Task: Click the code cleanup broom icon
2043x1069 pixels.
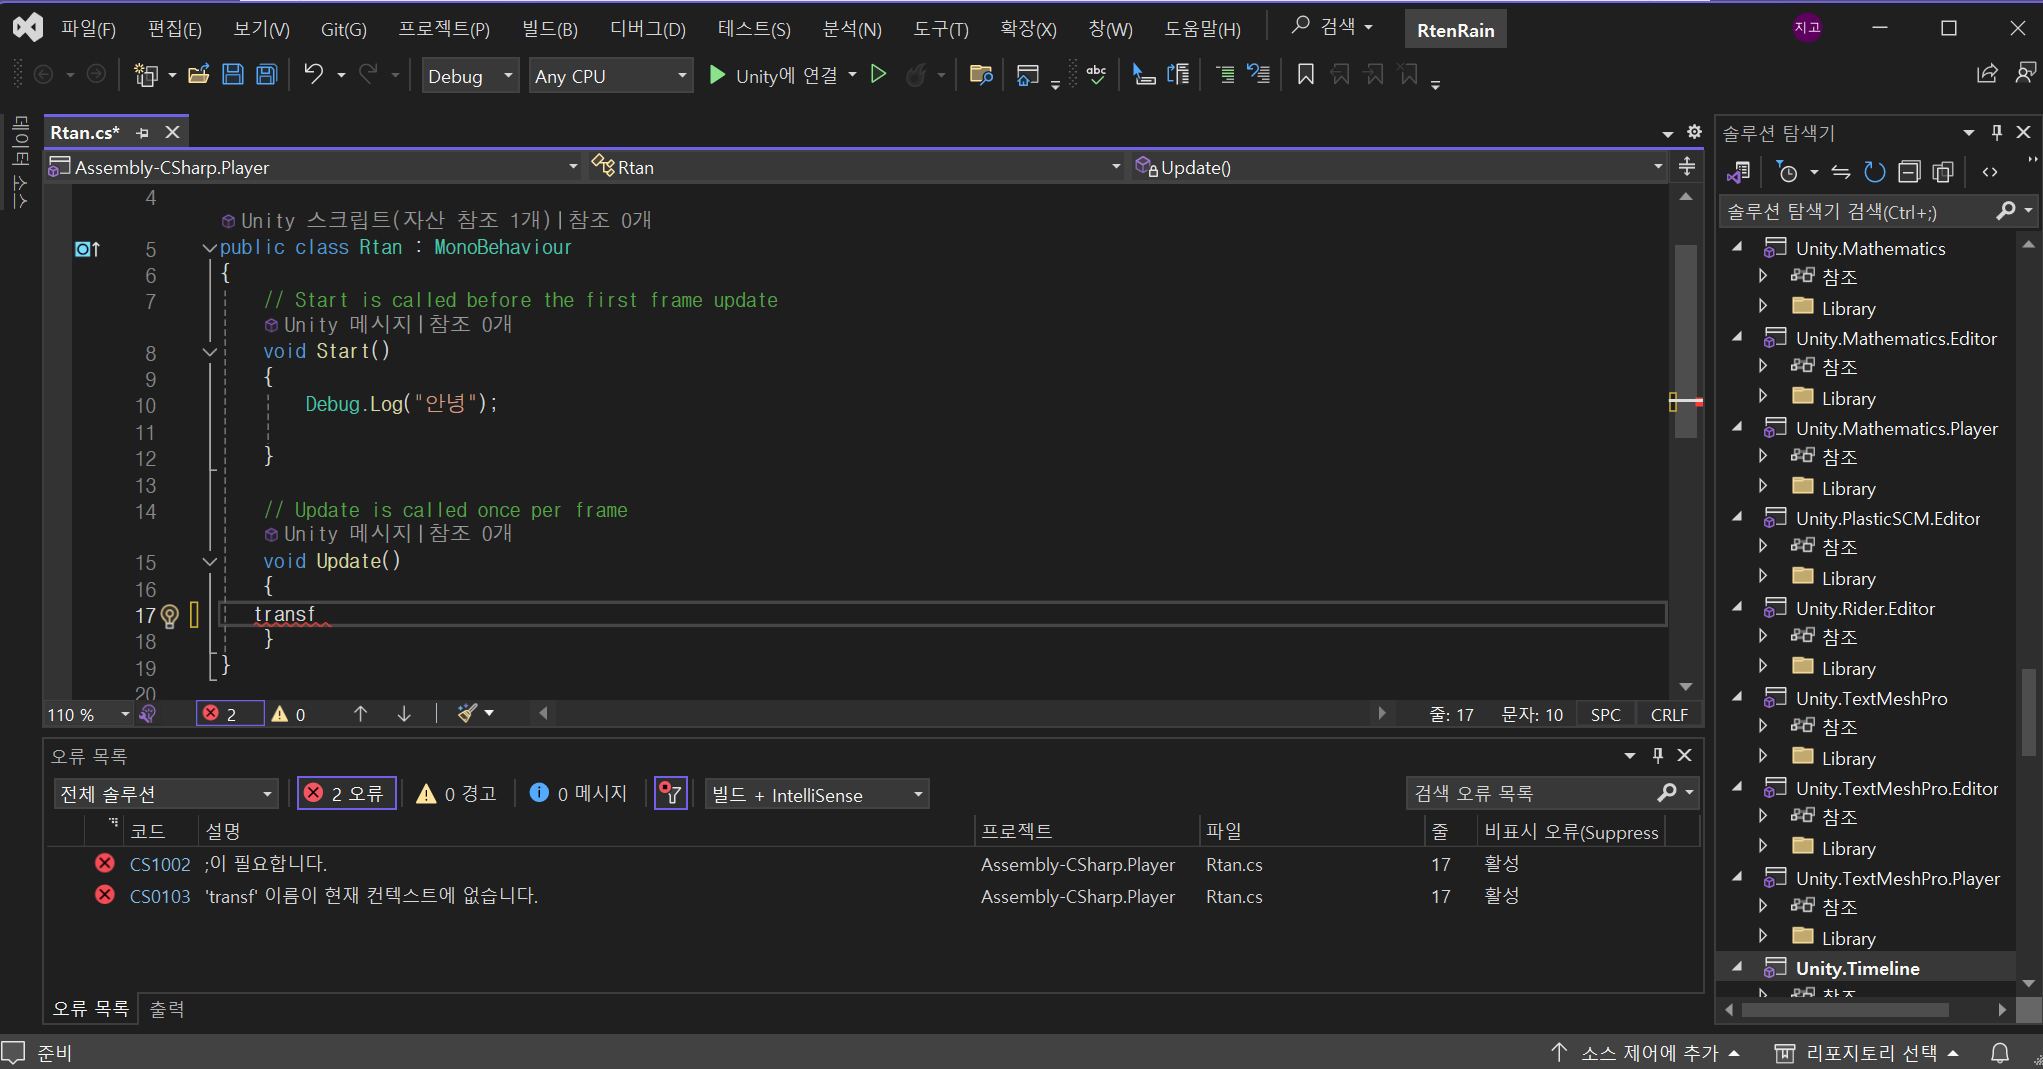Action: pyautogui.click(x=468, y=714)
